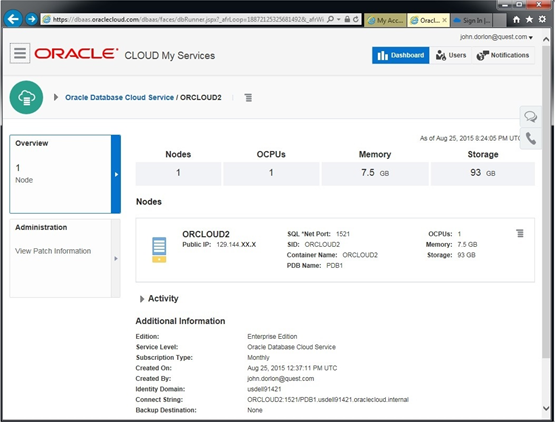The height and width of the screenshot is (423, 555).
Task: Click the Administration tile arrow
Action: pos(116,258)
